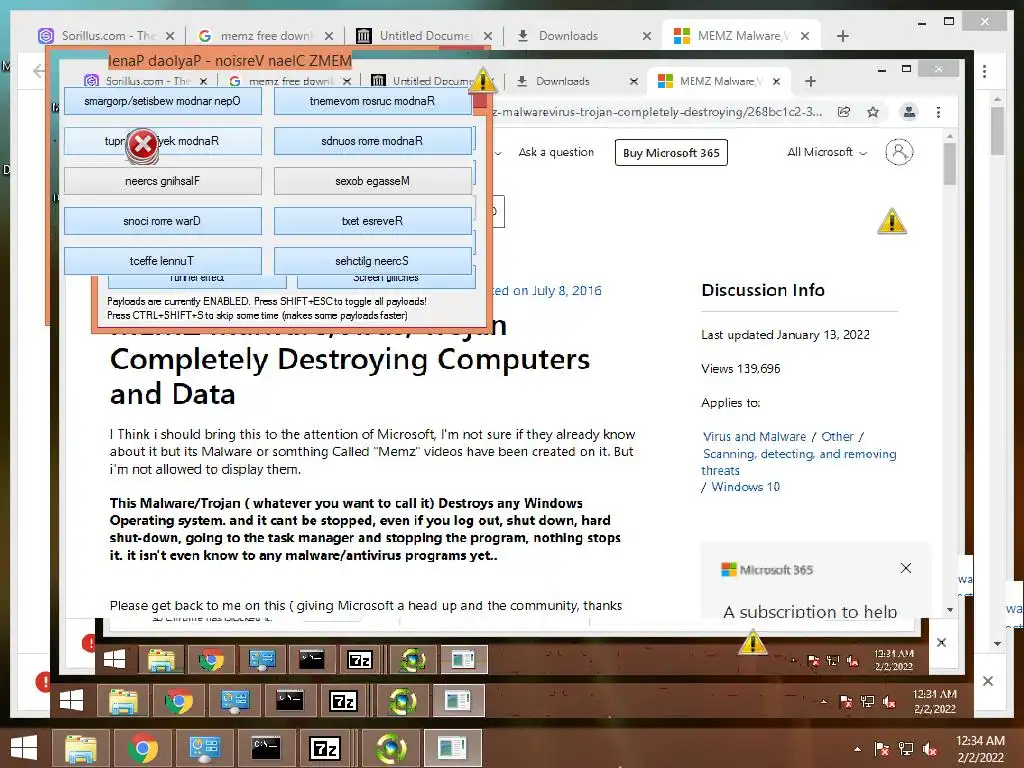Screen dimensions: 1024x768
Task: Click 7z icon on middle mirrored taskbar
Action: pos(344,701)
